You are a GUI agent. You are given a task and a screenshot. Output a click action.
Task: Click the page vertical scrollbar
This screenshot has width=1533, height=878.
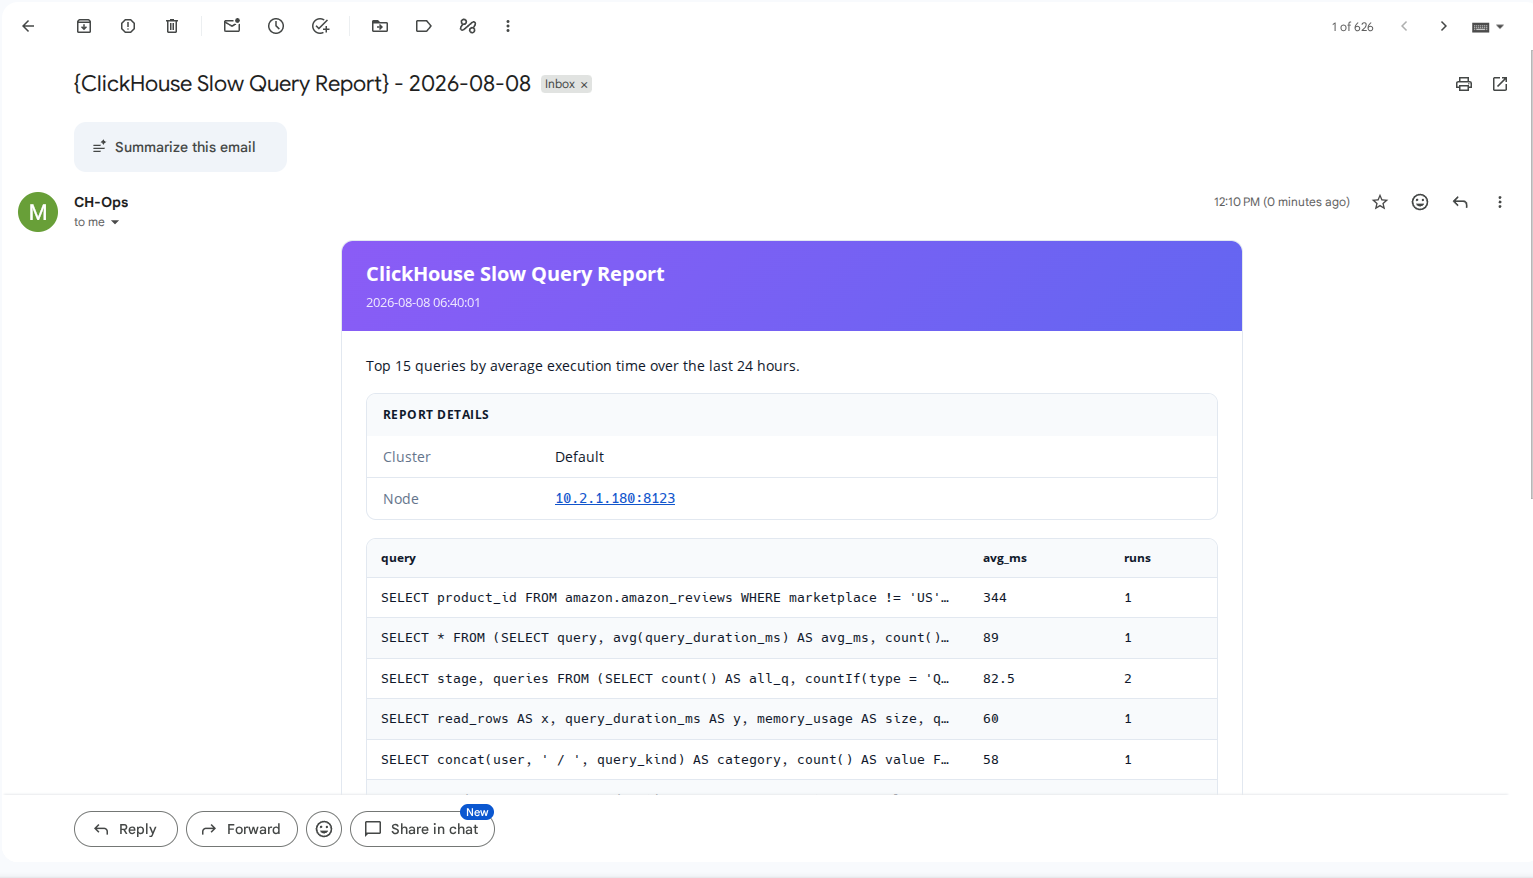click(1530, 275)
